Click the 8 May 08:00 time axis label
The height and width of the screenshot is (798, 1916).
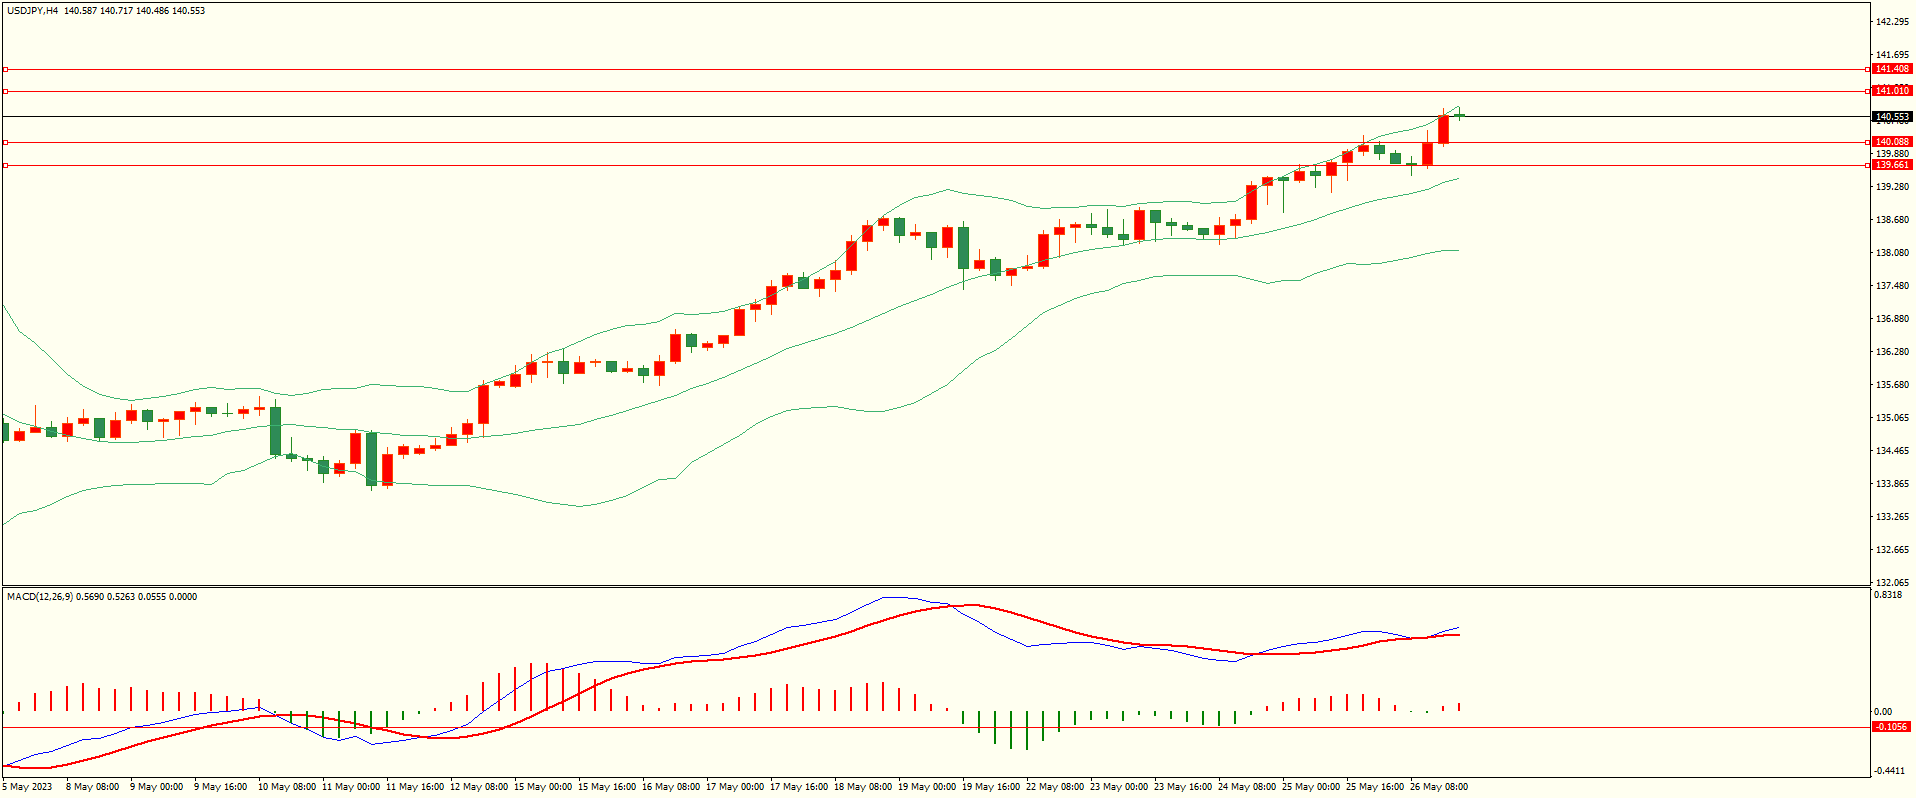point(92,787)
